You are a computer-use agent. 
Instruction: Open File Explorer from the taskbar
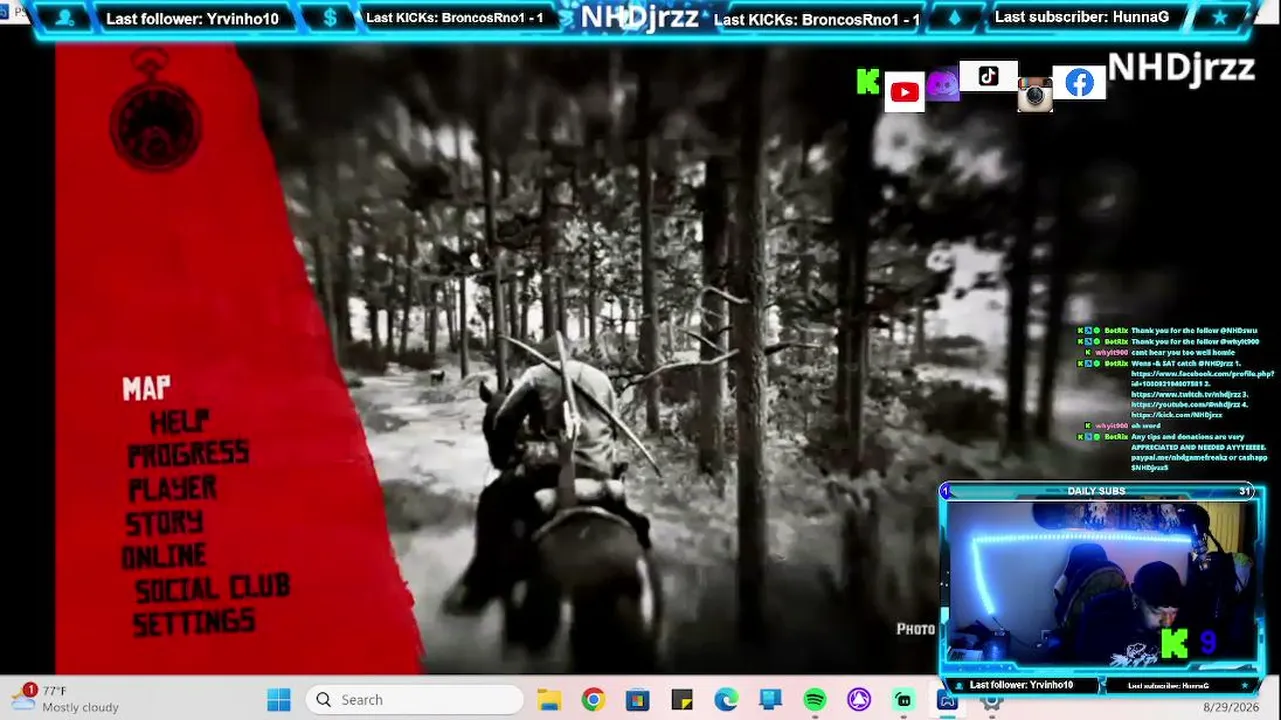(549, 700)
